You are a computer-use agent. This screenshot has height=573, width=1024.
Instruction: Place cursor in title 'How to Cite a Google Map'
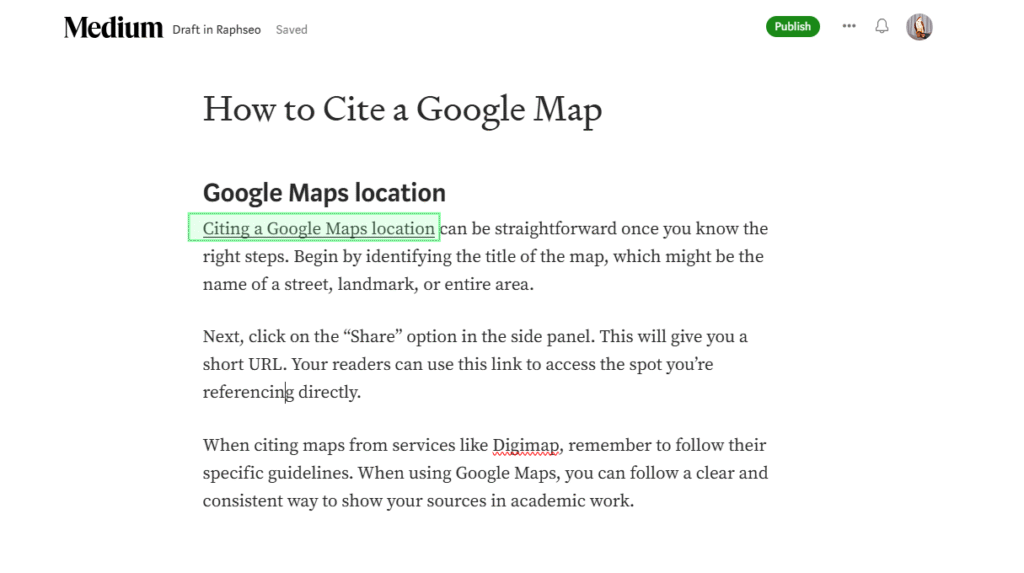(x=402, y=109)
